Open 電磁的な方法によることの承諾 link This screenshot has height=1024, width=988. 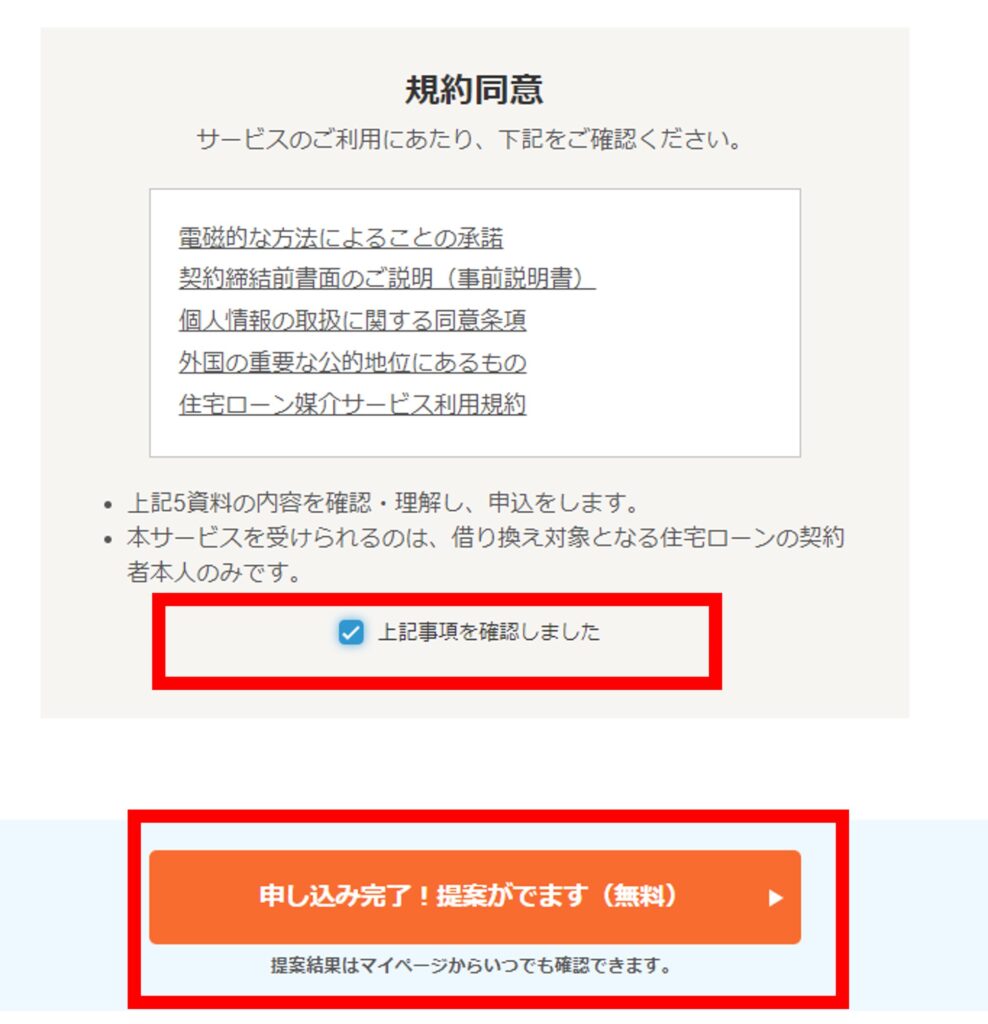pos(341,237)
